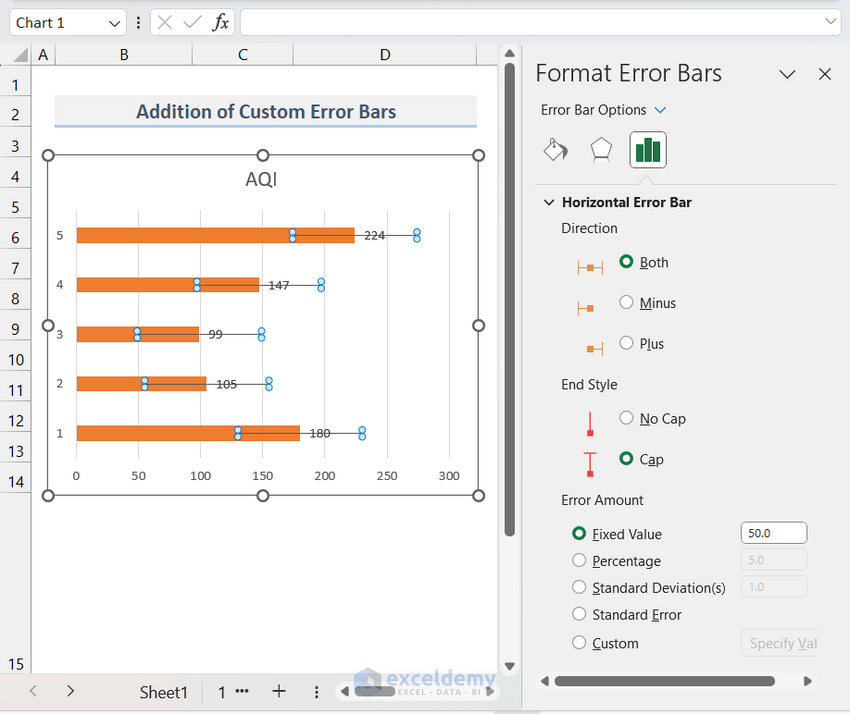The width and height of the screenshot is (850, 714).
Task: Select the Minus error bar direction
Action: 625,302
